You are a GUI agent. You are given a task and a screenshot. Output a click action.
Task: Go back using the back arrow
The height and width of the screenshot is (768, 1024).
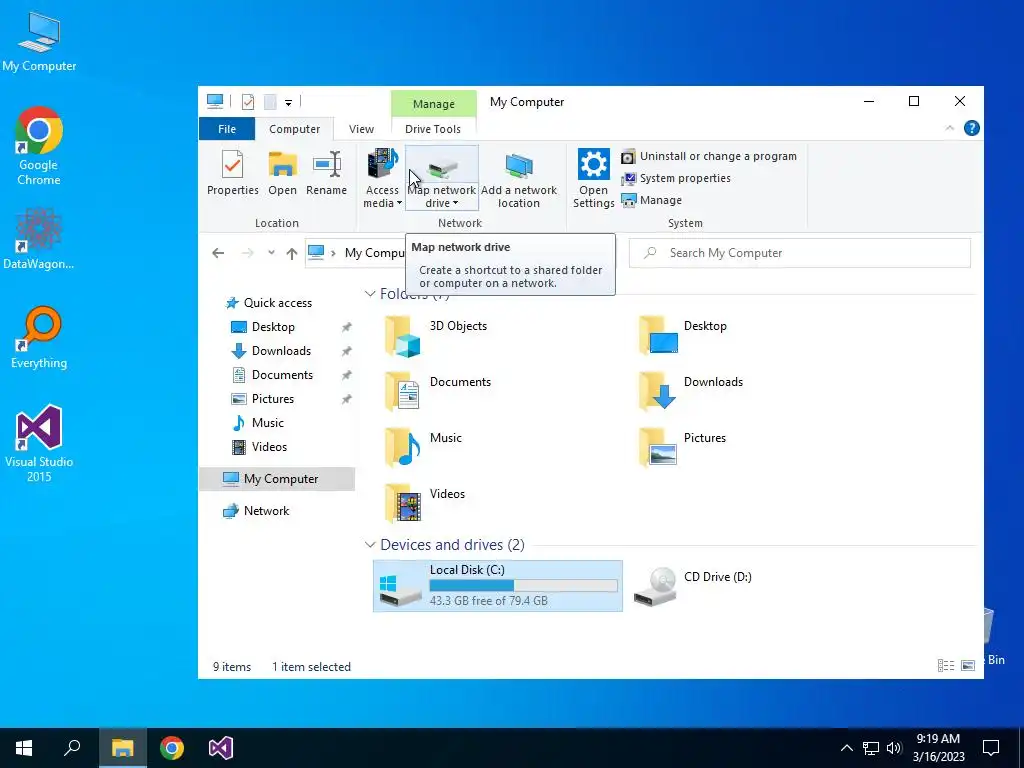[218, 253]
